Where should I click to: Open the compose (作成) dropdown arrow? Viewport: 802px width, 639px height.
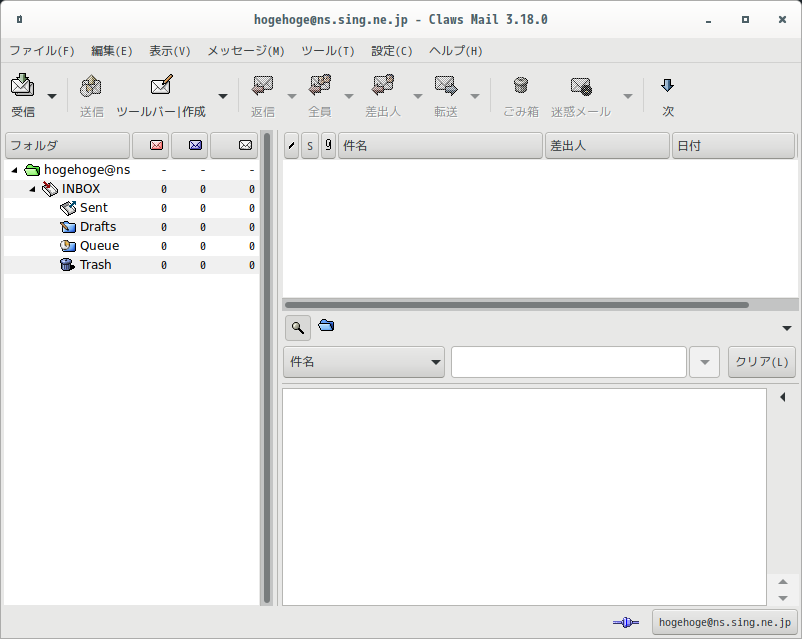(223, 96)
